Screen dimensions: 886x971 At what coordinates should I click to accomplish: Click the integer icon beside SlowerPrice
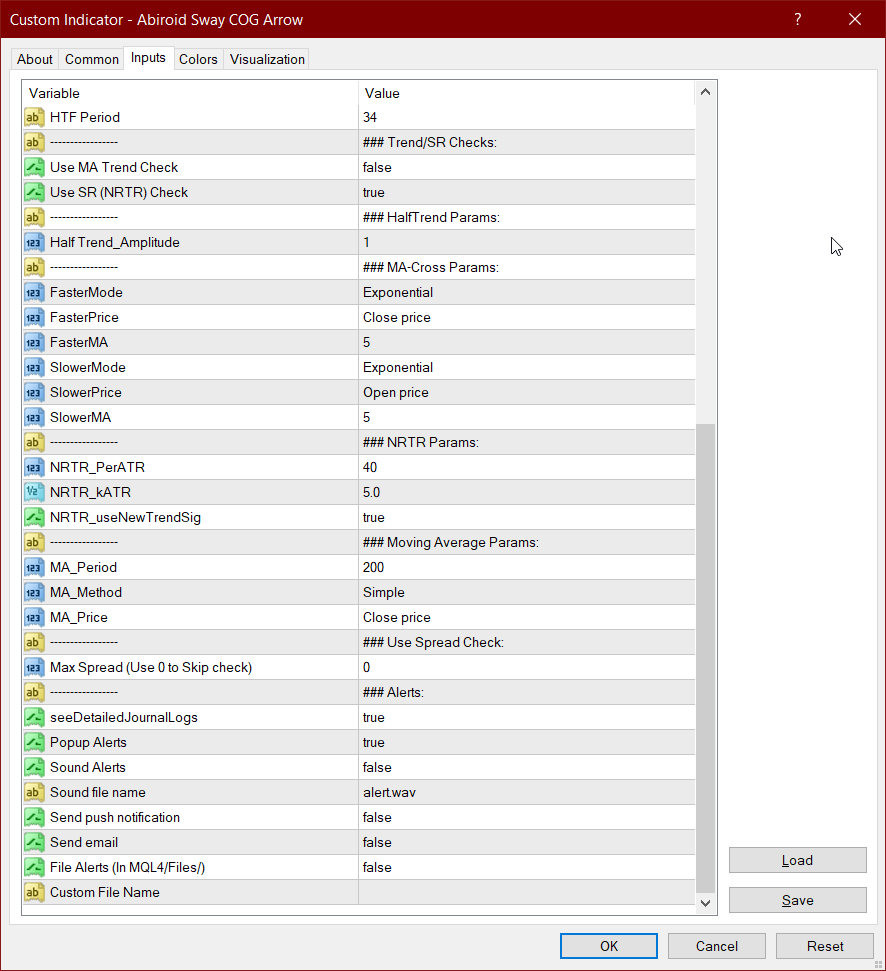[x=34, y=392]
